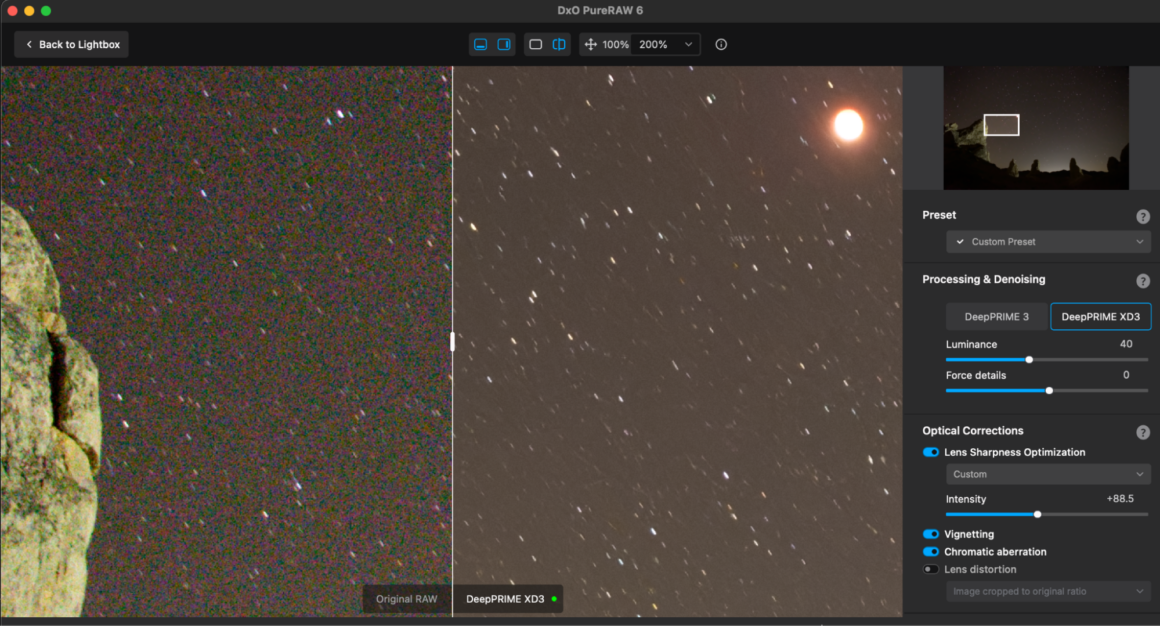Screen dimensions: 1160x626
Task: Open the Custom Preset dropdown
Action: 1048,242
